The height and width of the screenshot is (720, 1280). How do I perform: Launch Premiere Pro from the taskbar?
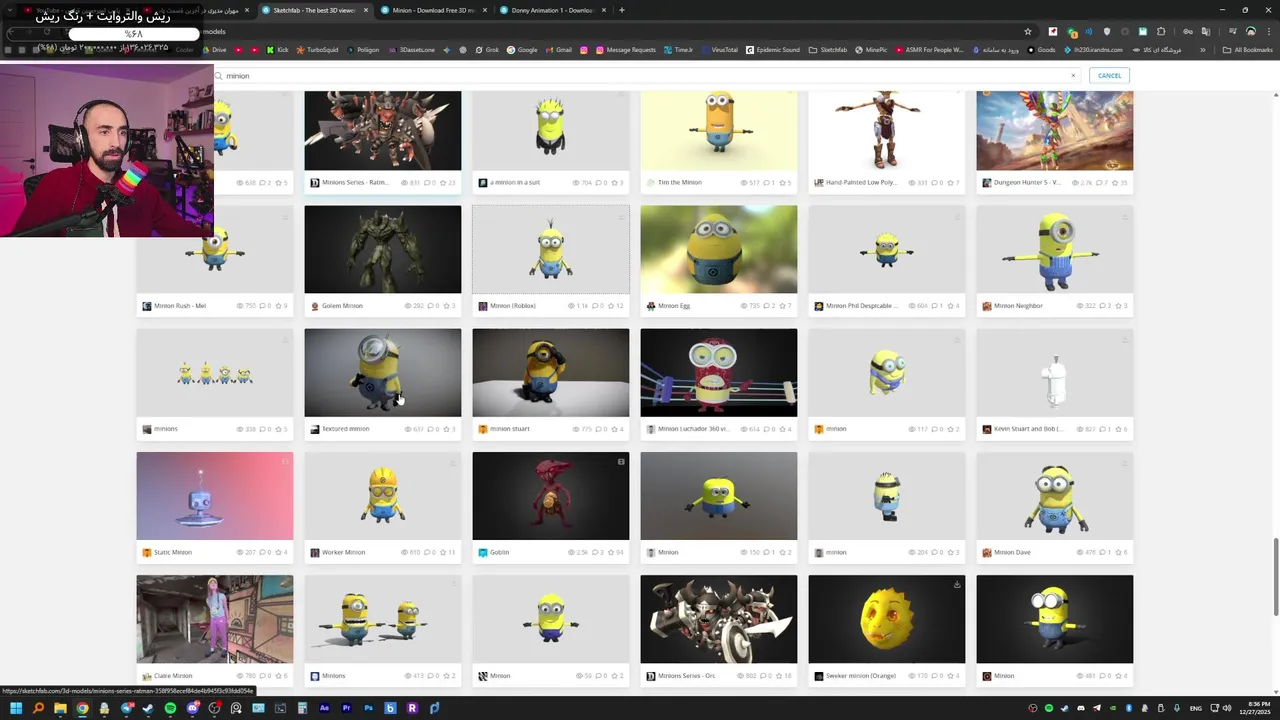tap(346, 708)
